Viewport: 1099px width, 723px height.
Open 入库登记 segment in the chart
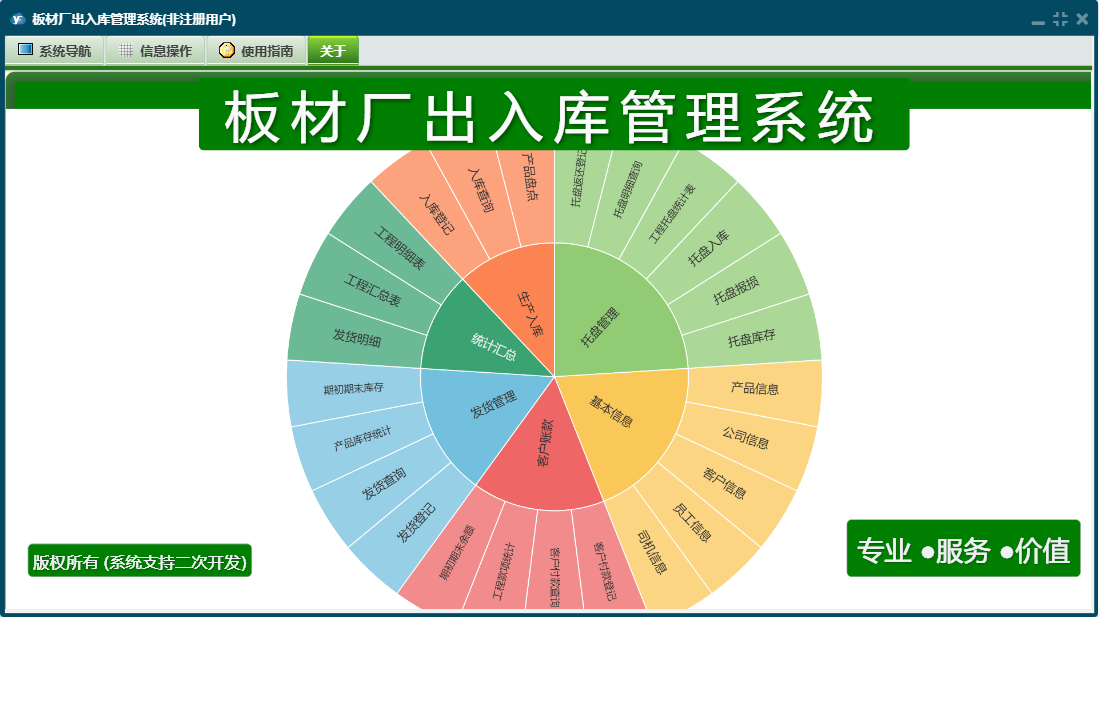(x=437, y=213)
